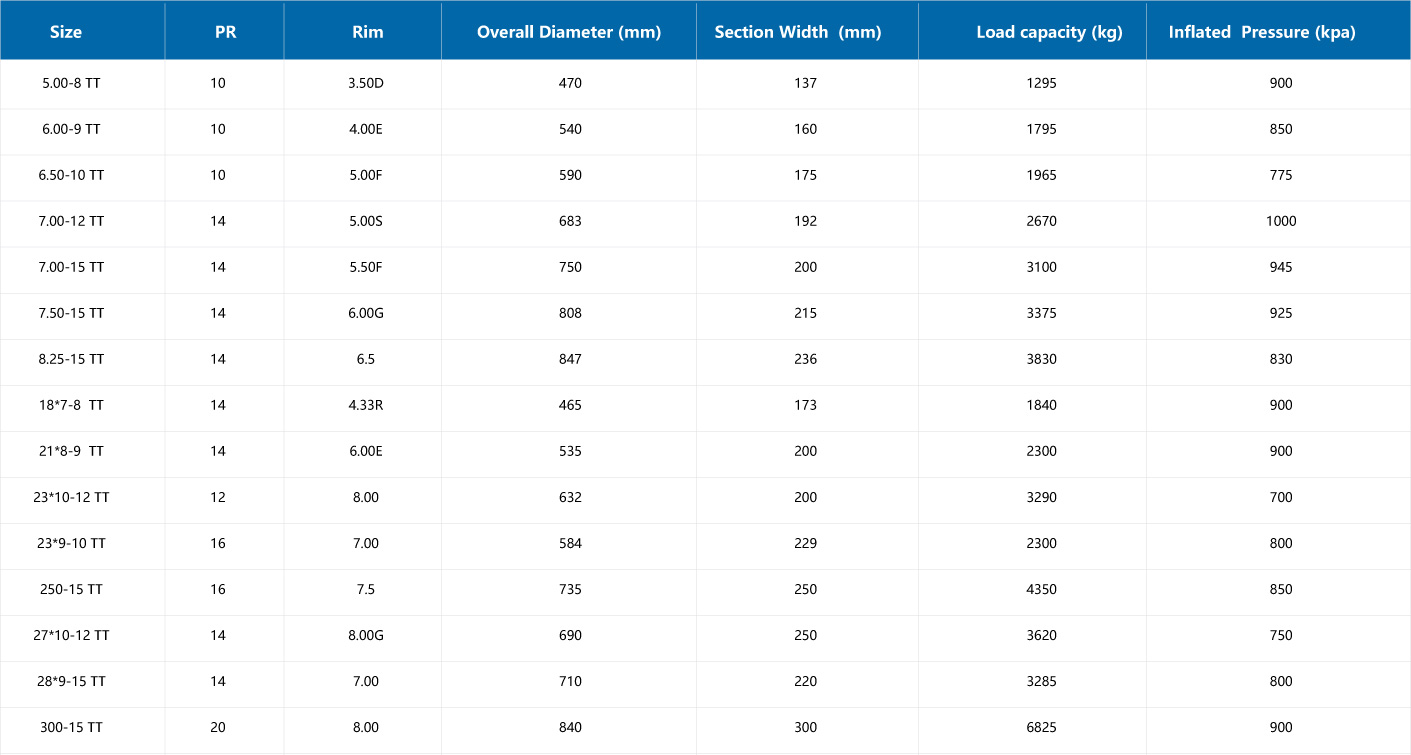This screenshot has width=1411, height=755.
Task: Select the 8.00G rim cell
Action: [x=365, y=635]
